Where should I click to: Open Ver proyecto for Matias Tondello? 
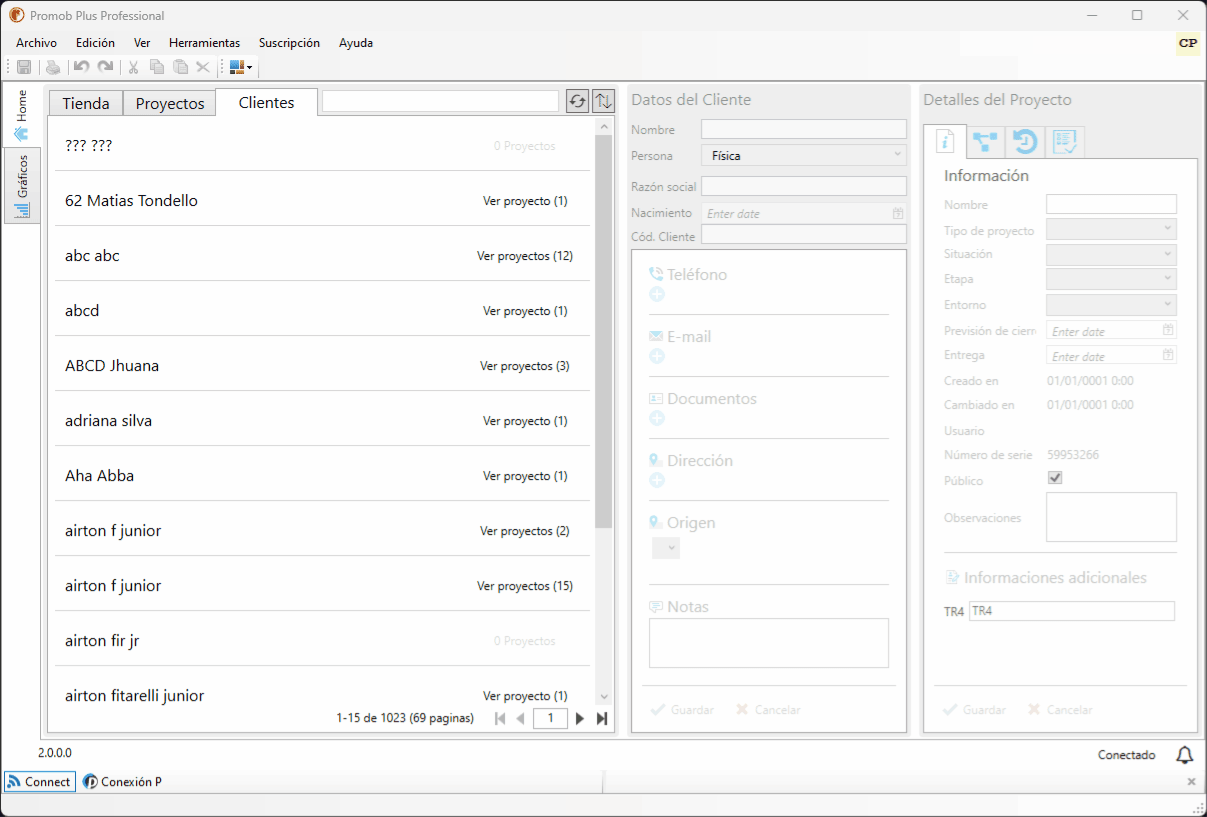[x=525, y=201]
